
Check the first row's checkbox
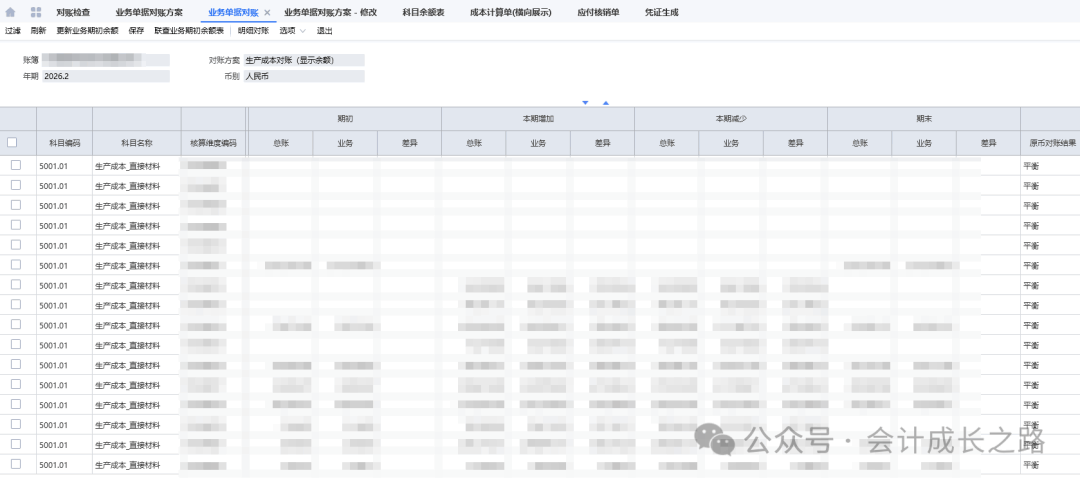click(15, 165)
